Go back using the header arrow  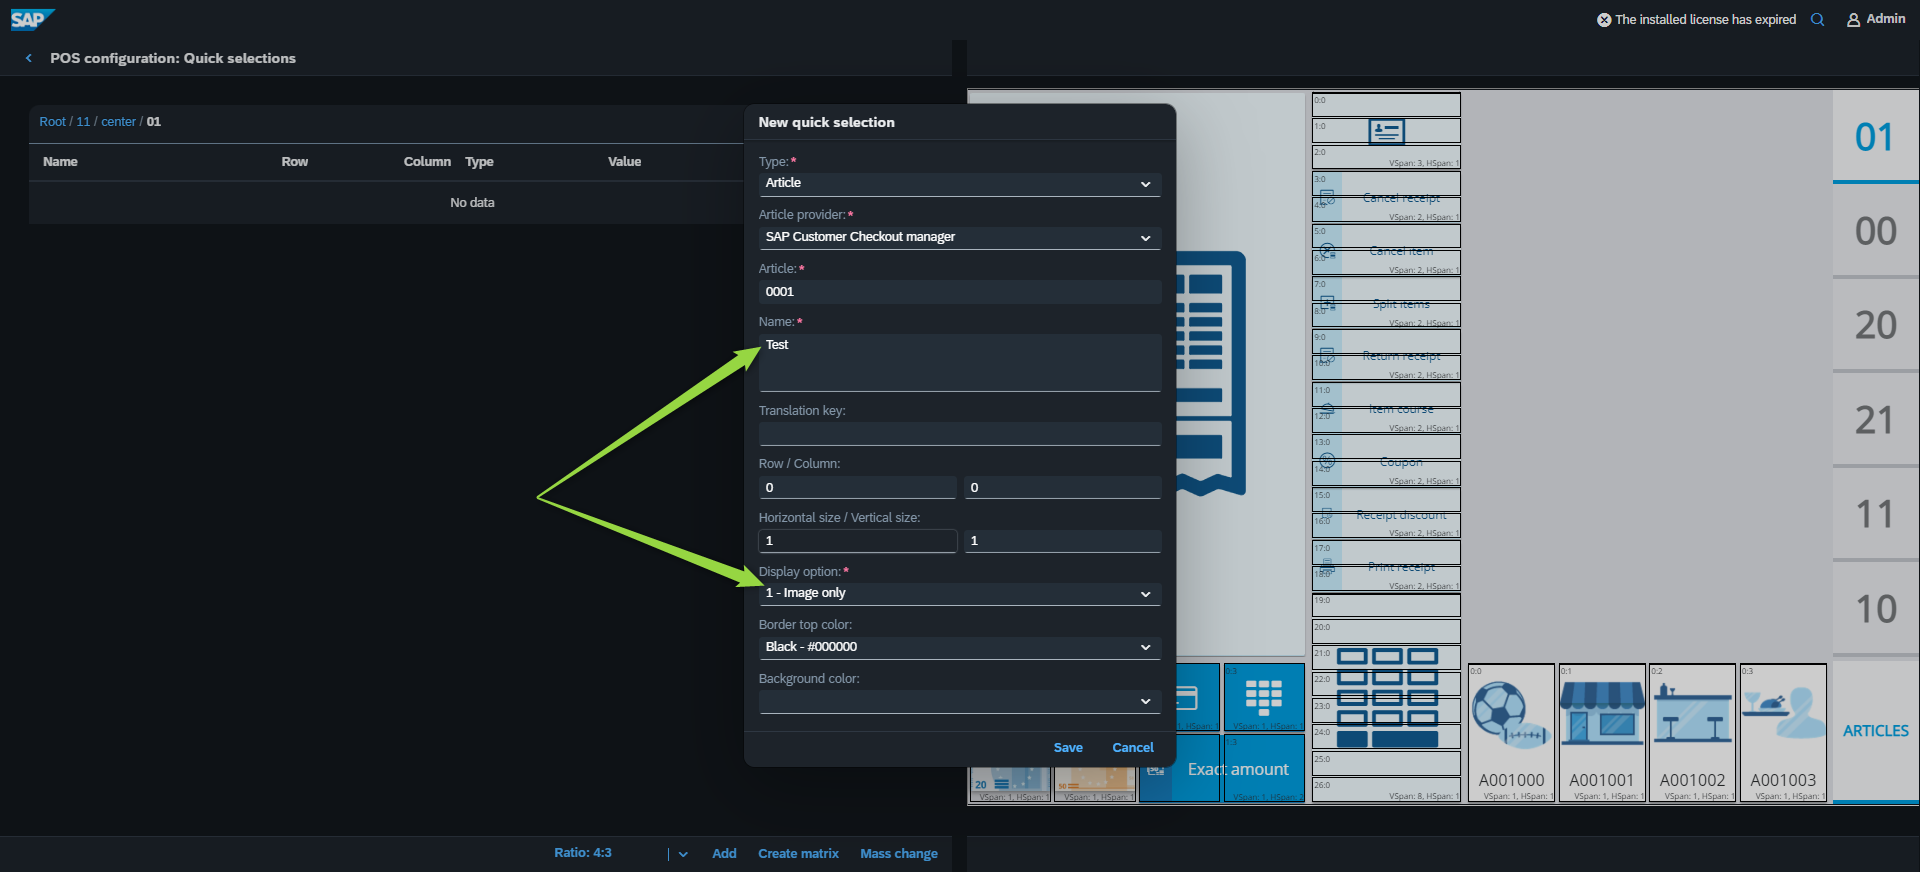point(29,58)
